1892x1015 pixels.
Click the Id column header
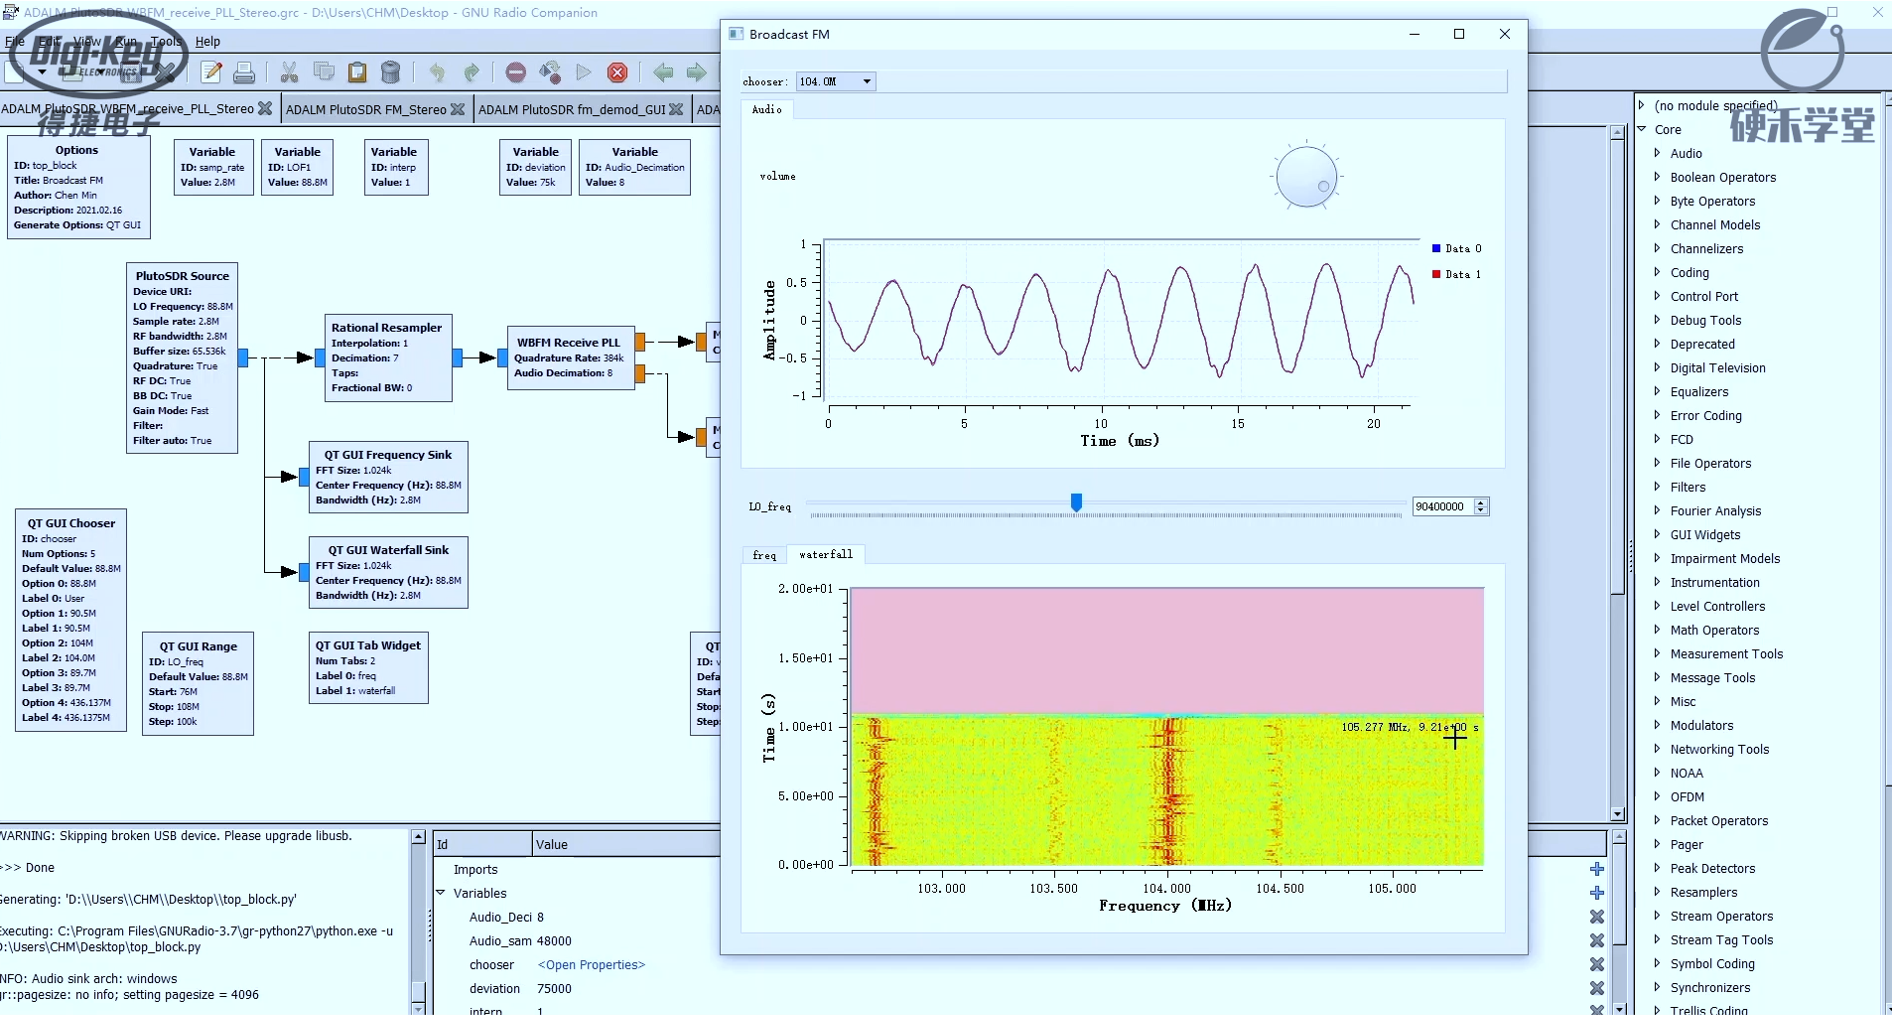[482, 844]
